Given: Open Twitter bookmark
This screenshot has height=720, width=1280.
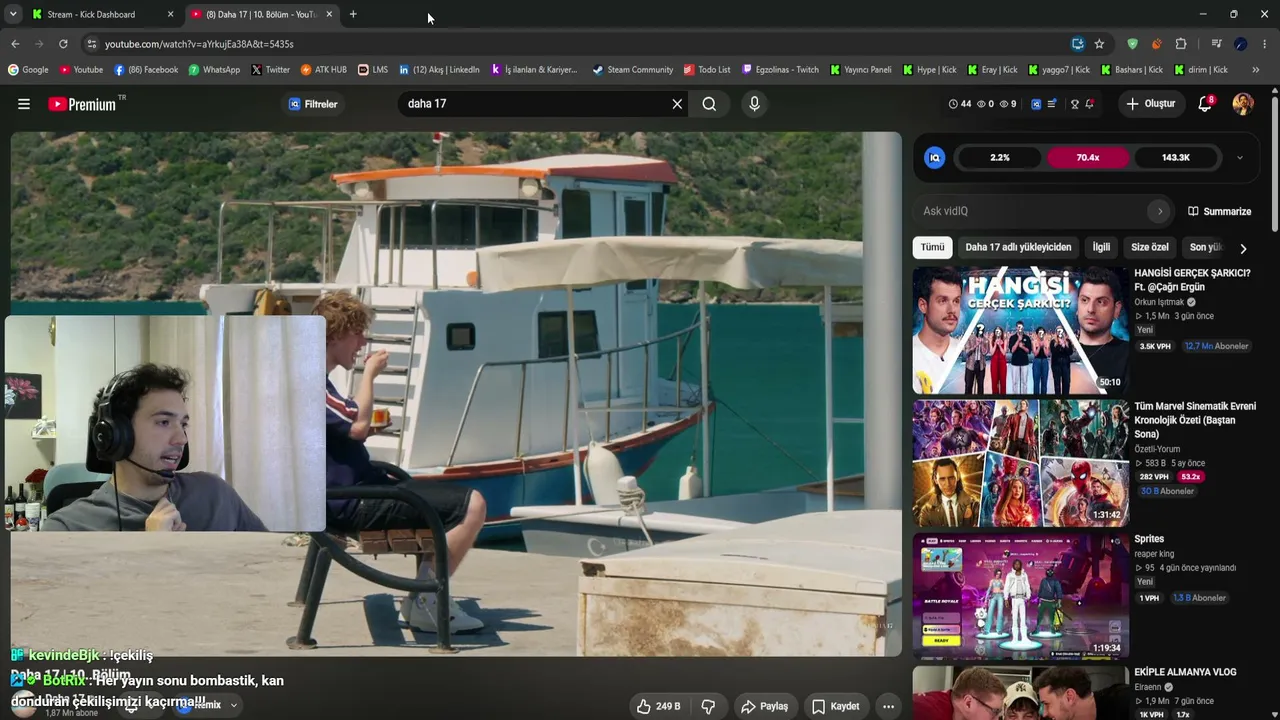Looking at the screenshot, I should [x=270, y=70].
